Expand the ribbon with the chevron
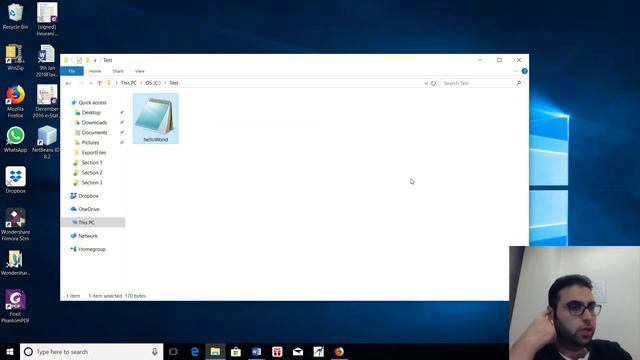The height and width of the screenshot is (360, 640). (516, 71)
